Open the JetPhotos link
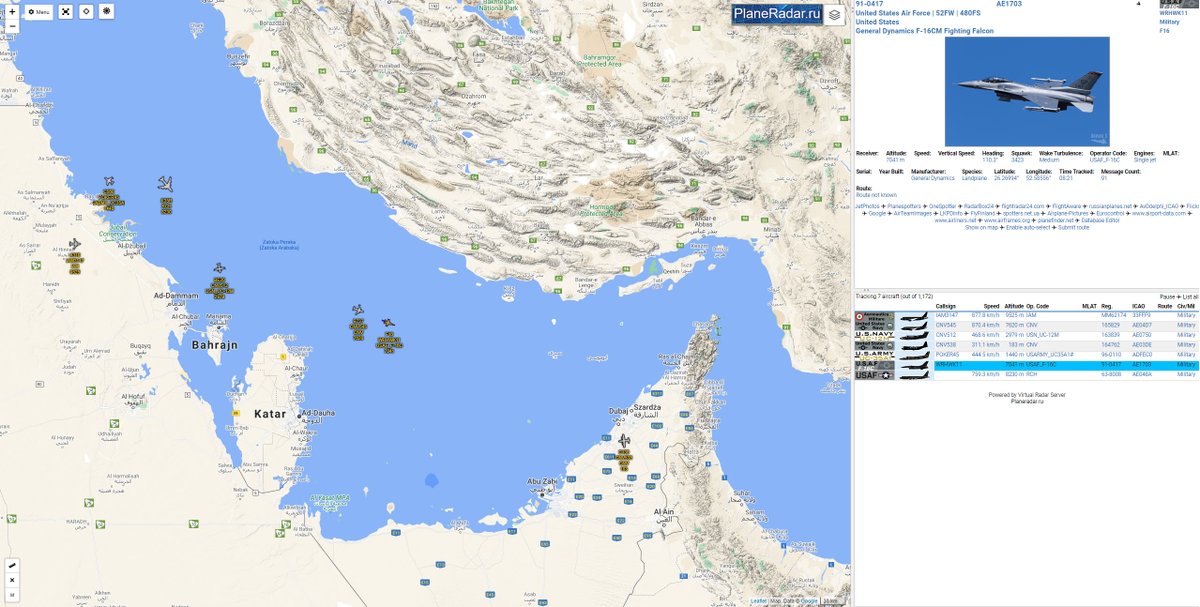This screenshot has width=1200, height=607. [x=867, y=206]
